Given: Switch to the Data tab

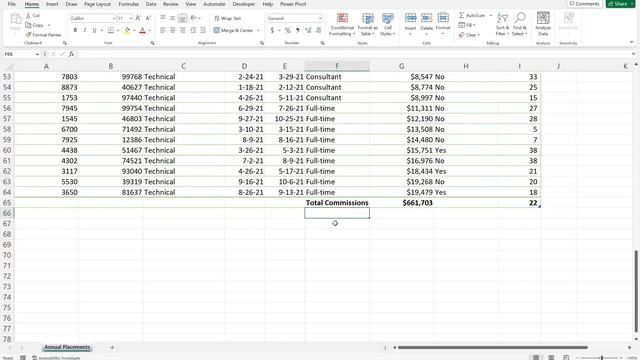Looking at the screenshot, I should [151, 4].
